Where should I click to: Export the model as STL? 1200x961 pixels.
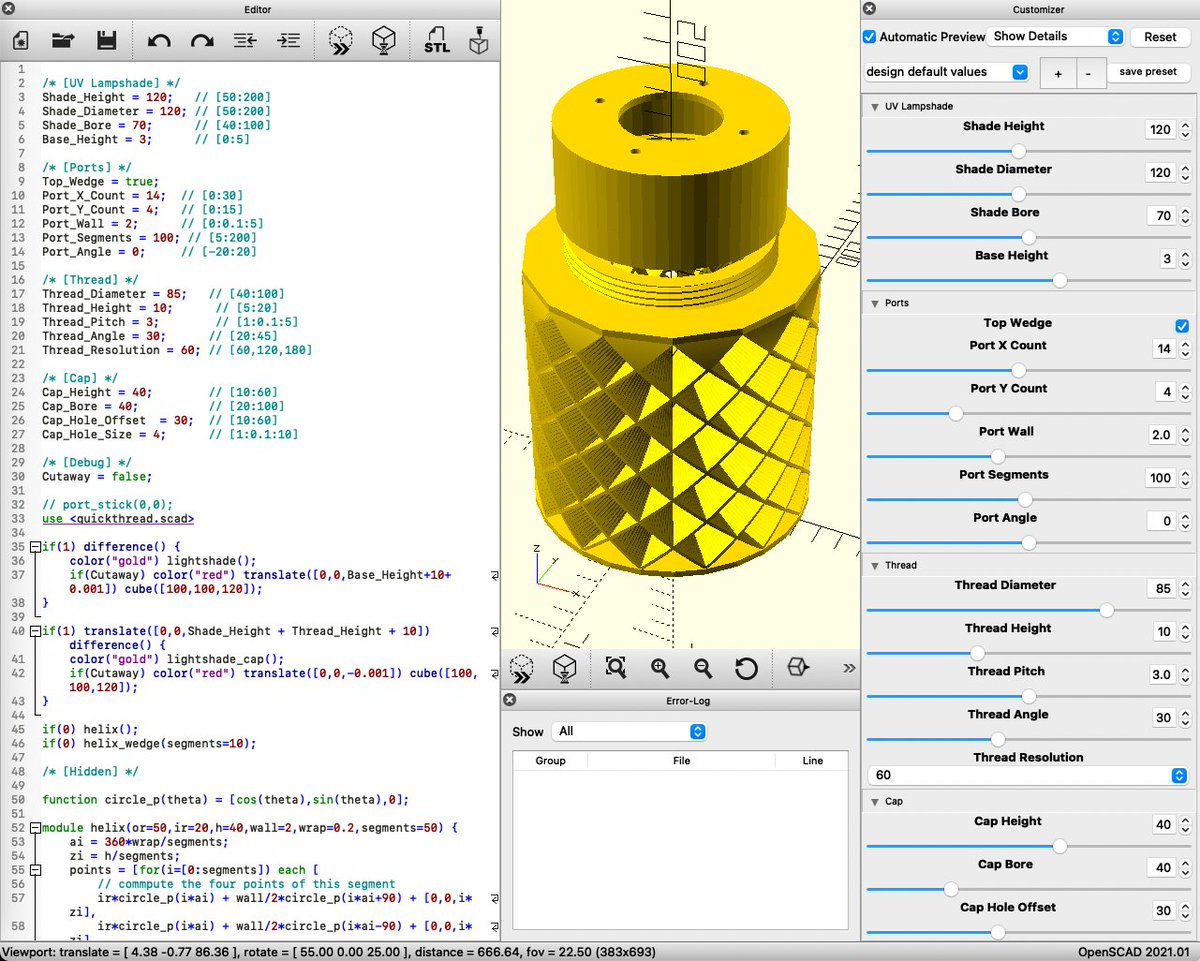click(437, 40)
